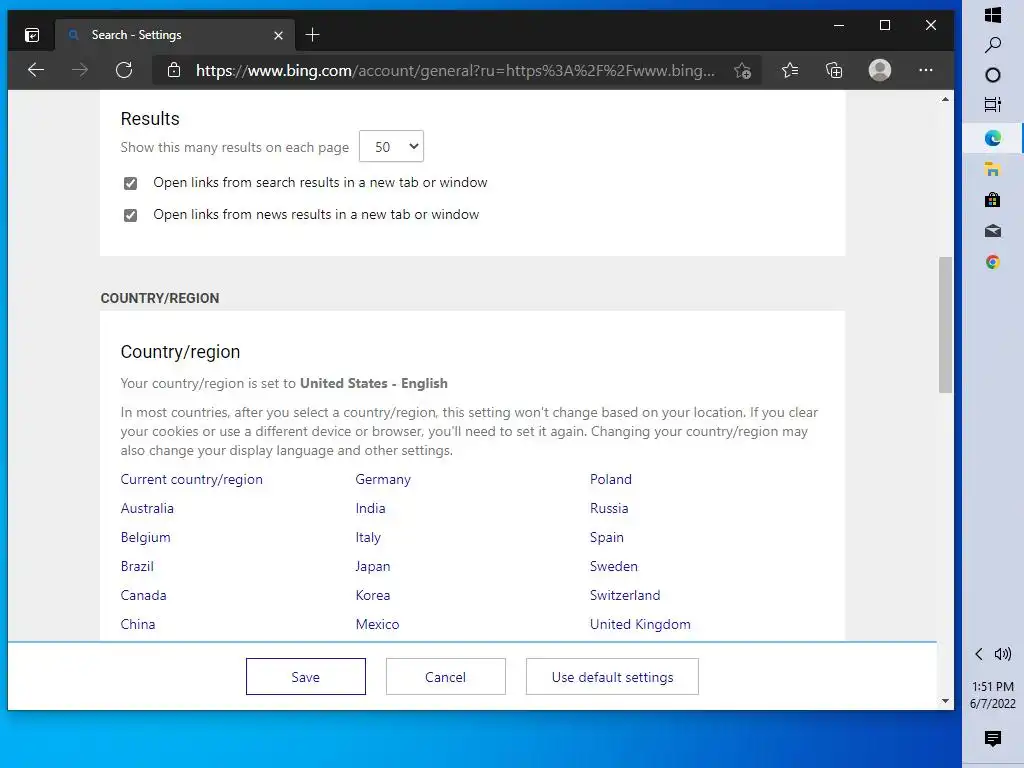The width and height of the screenshot is (1024, 768).
Task: Open Task View on taskbar
Action: (x=993, y=104)
